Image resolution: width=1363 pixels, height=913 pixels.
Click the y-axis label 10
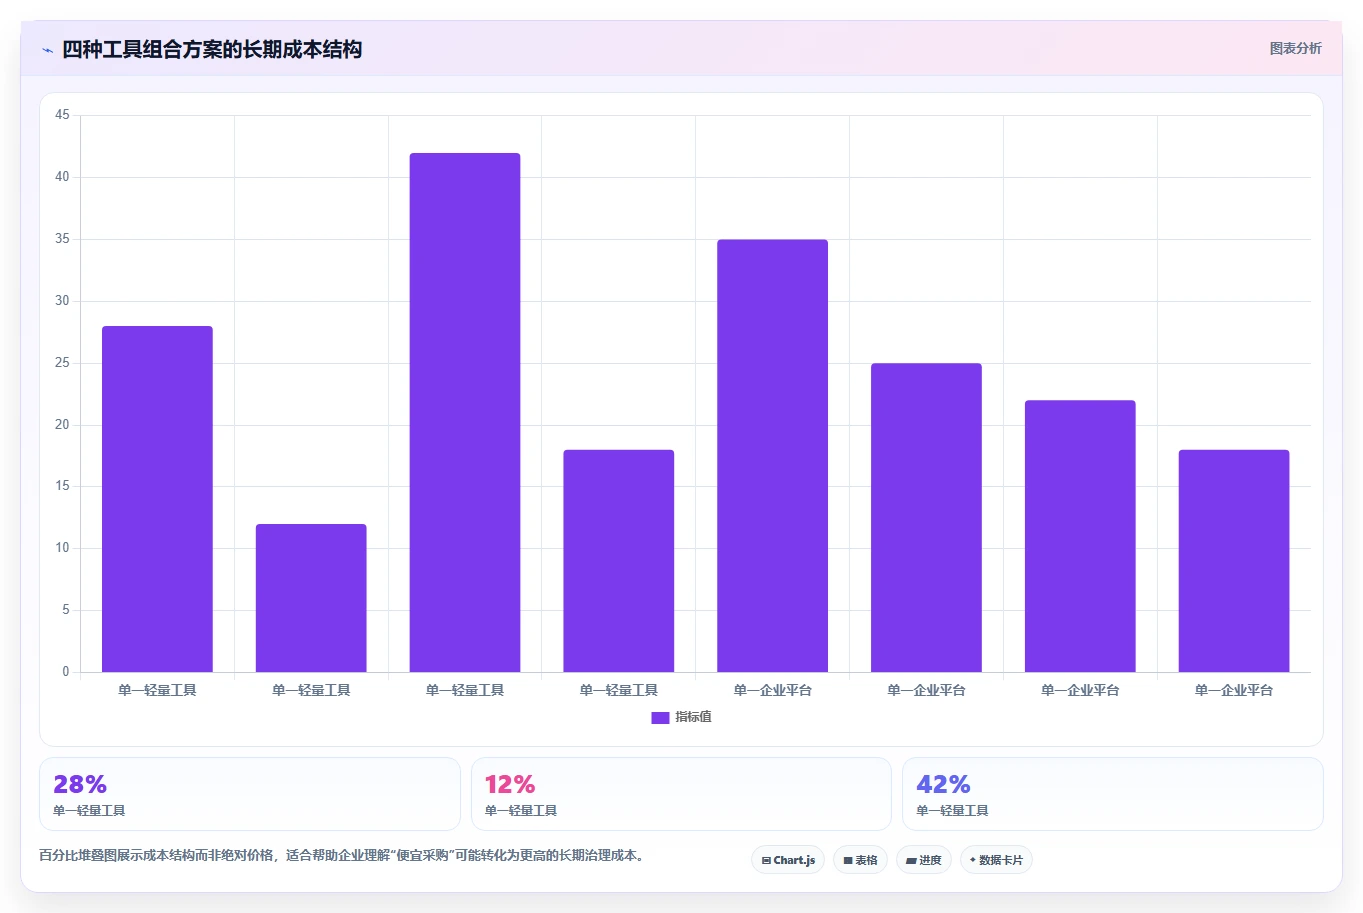point(62,548)
